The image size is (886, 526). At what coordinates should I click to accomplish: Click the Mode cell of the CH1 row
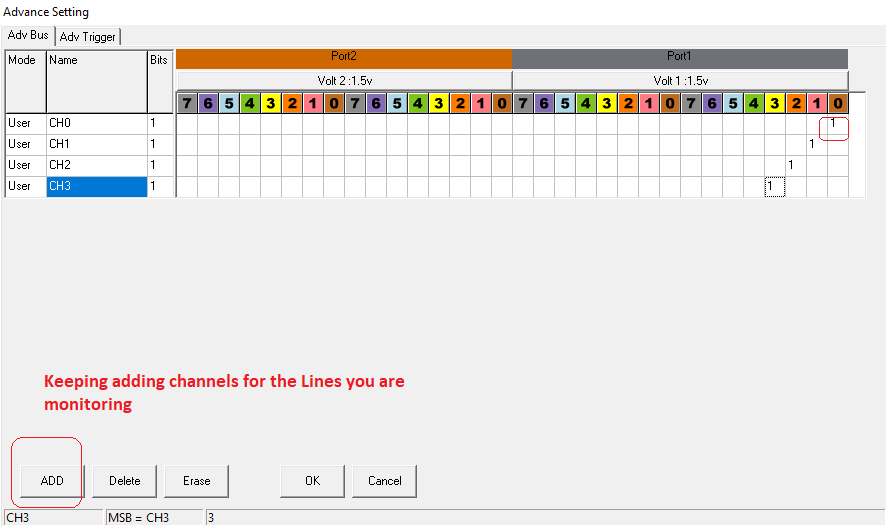[x=25, y=144]
